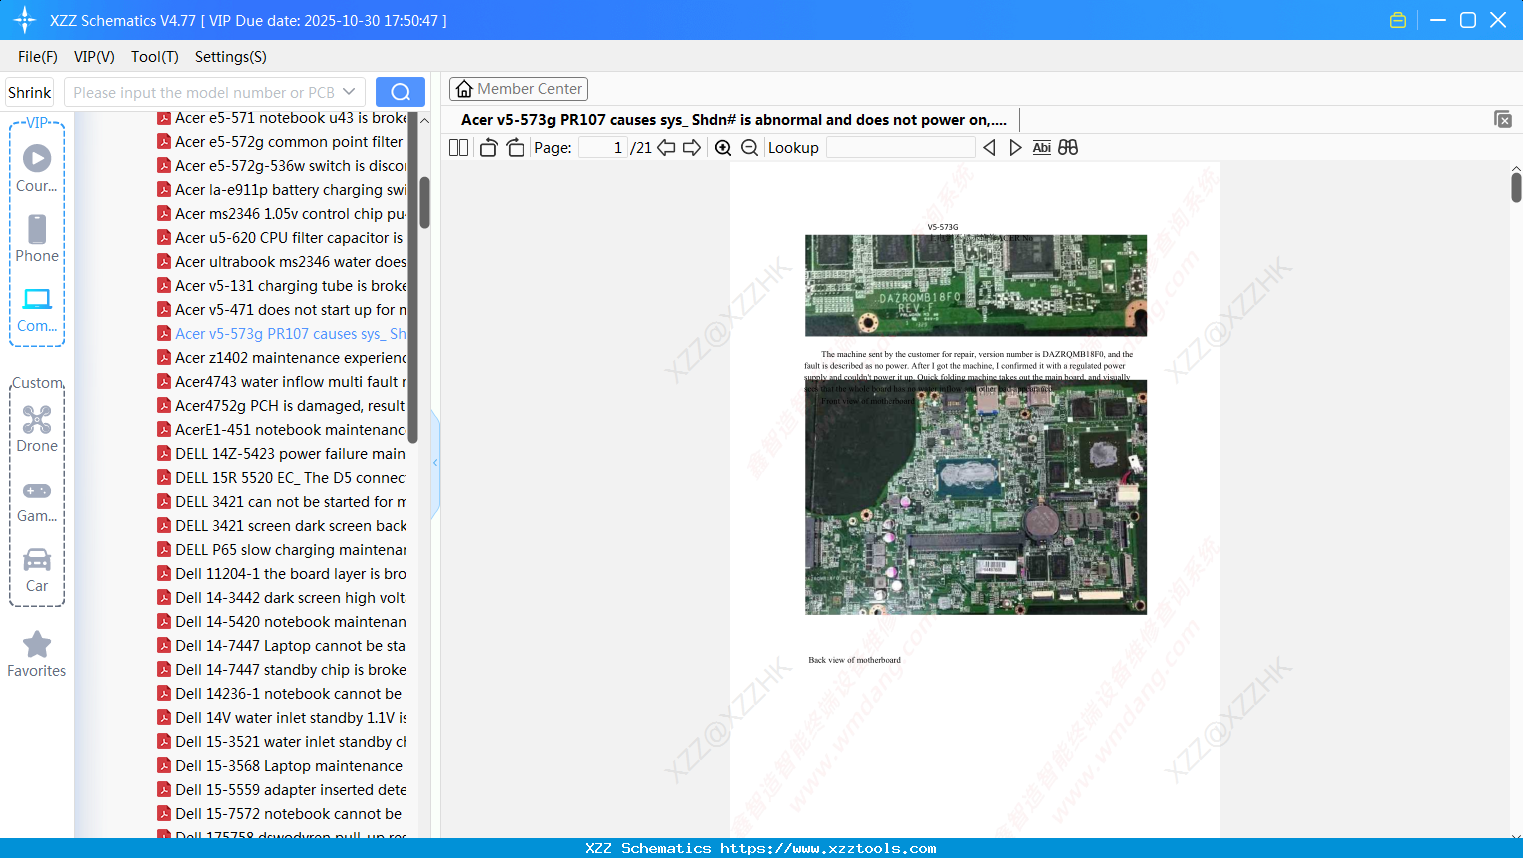Open 'Acer e5-572g-536w switch' file
The image size is (1523, 858).
281,166
